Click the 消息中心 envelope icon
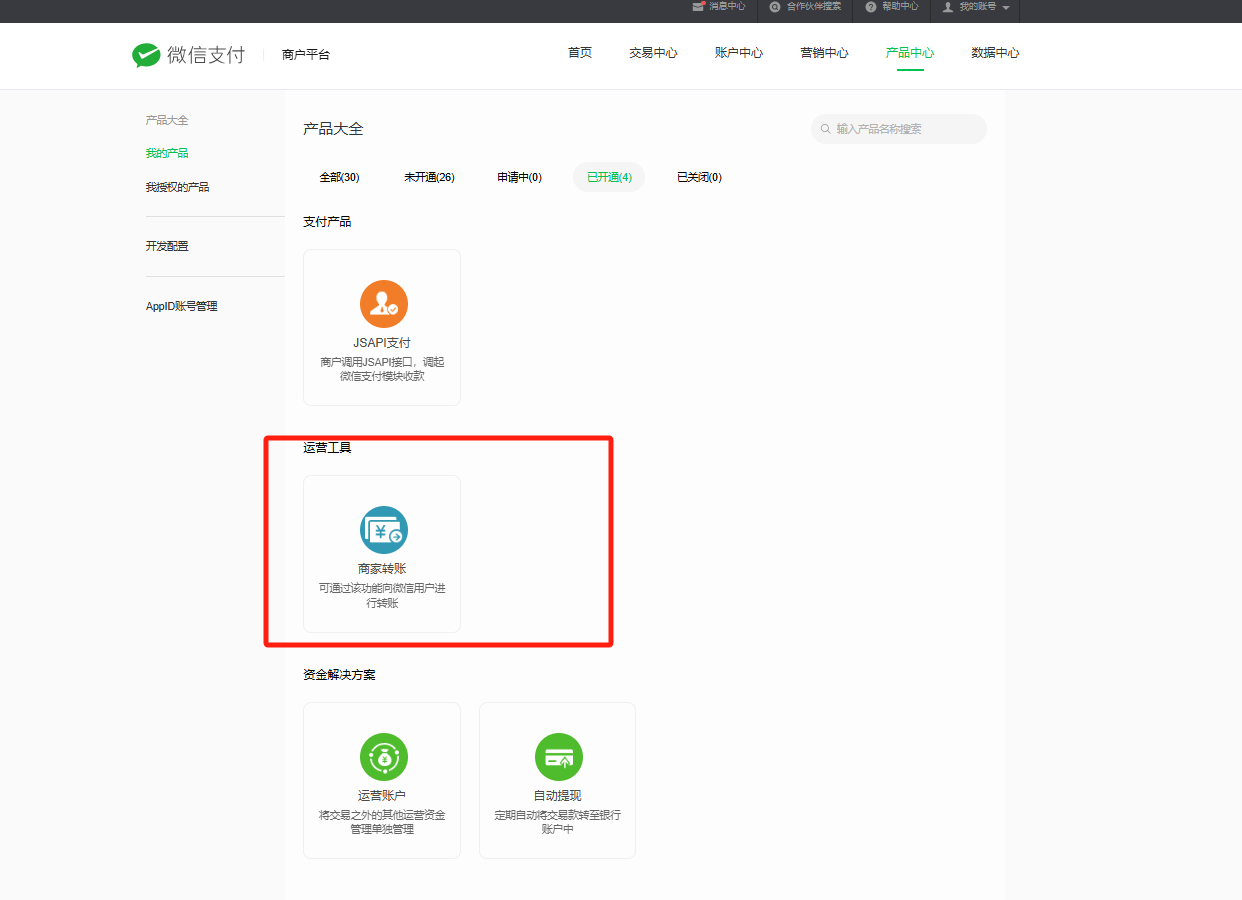The width and height of the screenshot is (1242, 900). pos(699,7)
